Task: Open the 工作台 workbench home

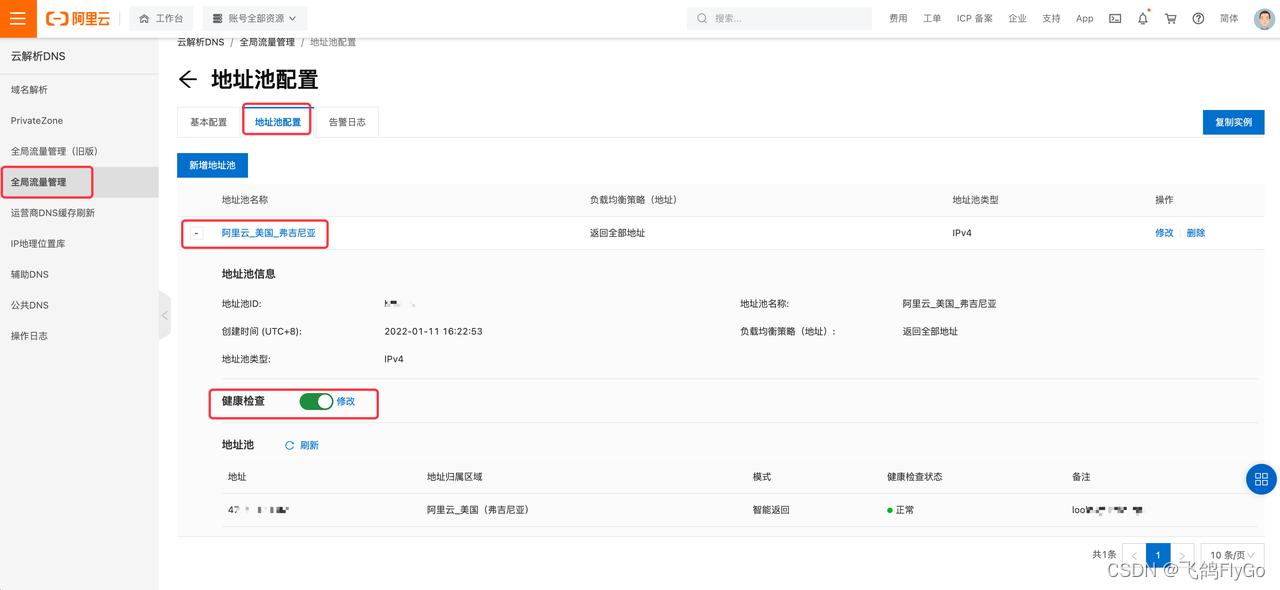Action: point(161,18)
